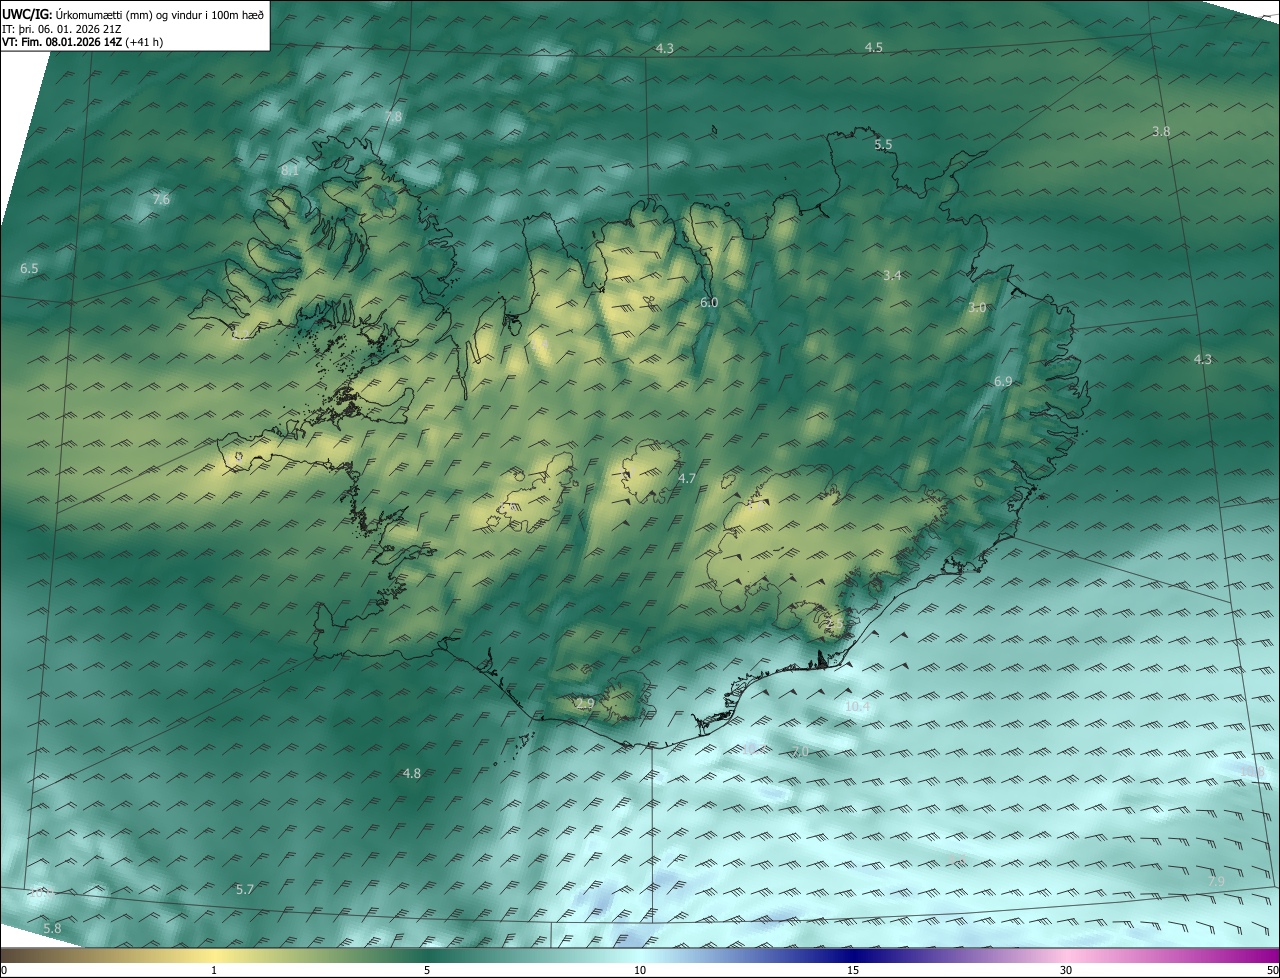The width and height of the screenshot is (1280, 978).
Task: Click the 5.5 value label on the map
Action: click(x=883, y=144)
